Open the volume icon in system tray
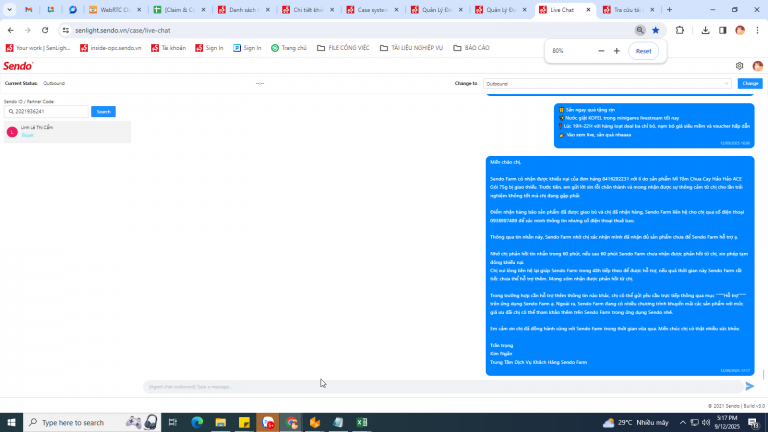Screen dimensions: 768x432 (706, 422)
